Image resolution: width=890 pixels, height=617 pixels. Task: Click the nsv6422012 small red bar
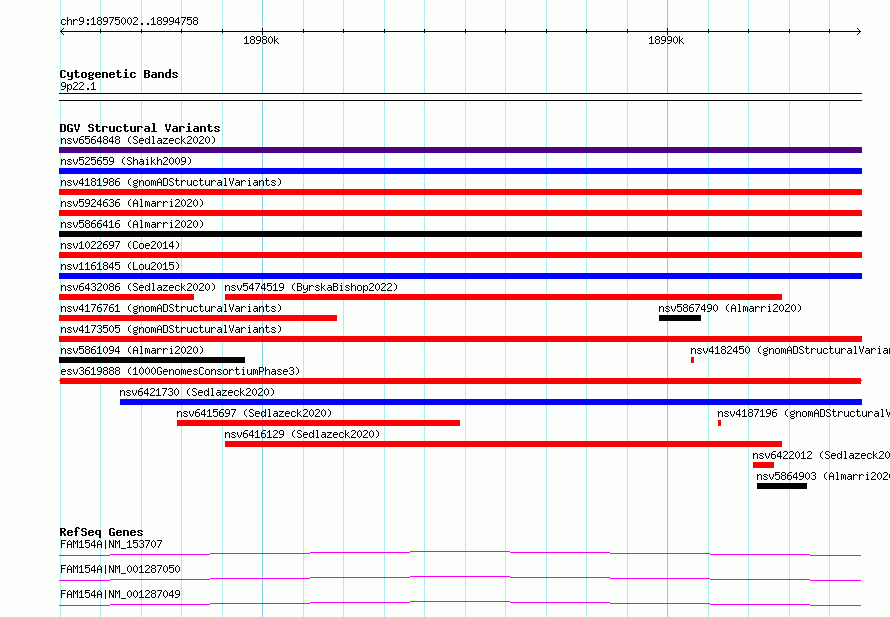(763, 465)
